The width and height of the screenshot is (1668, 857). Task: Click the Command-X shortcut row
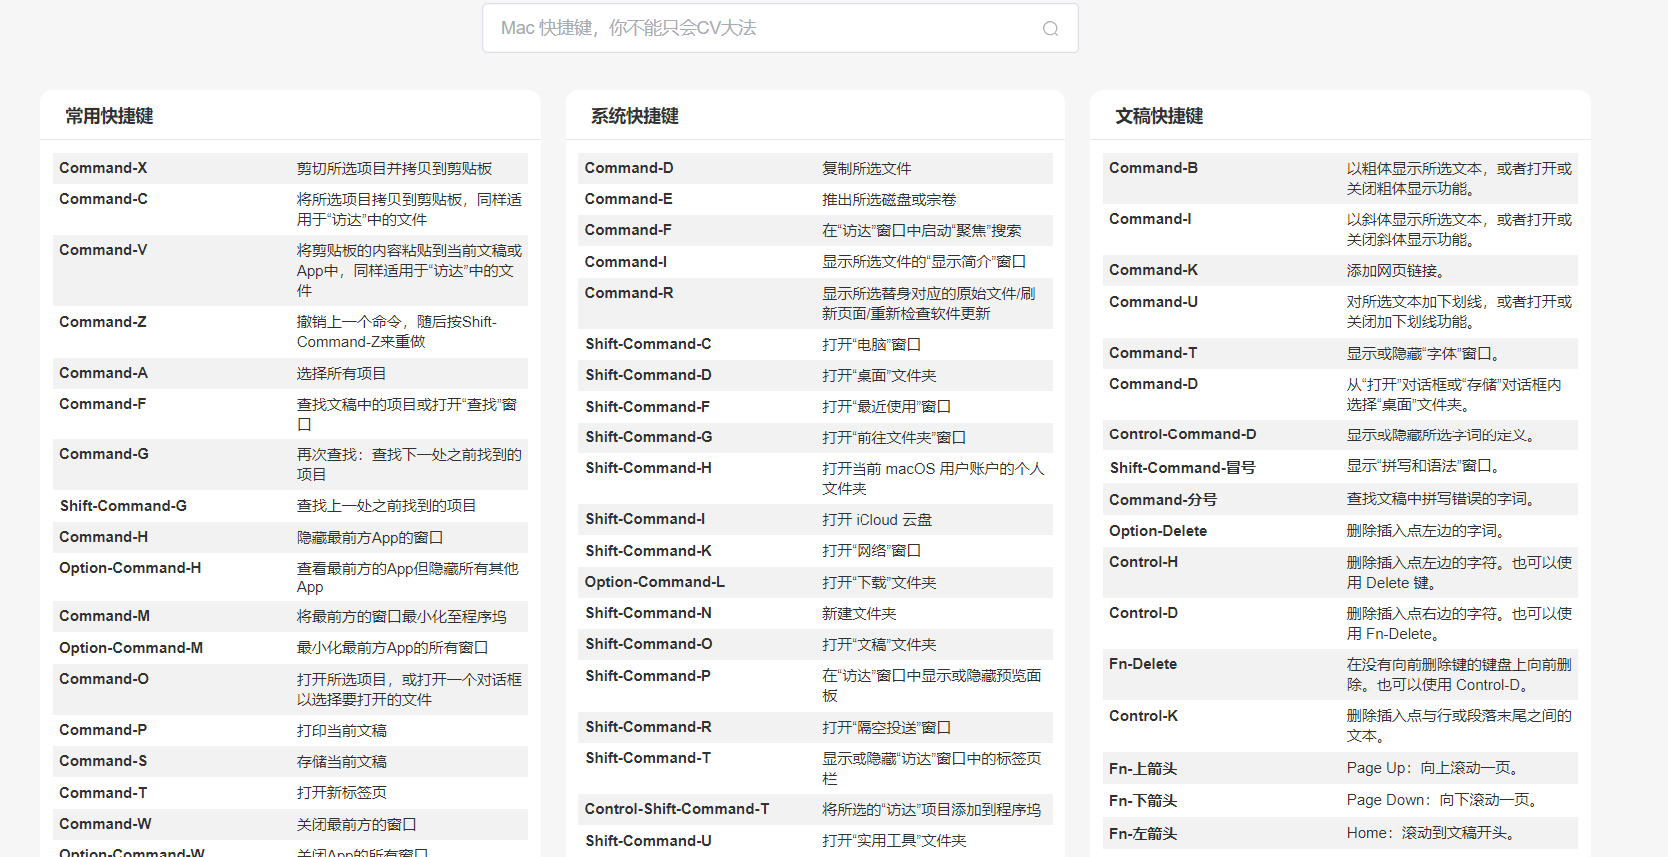coord(290,168)
